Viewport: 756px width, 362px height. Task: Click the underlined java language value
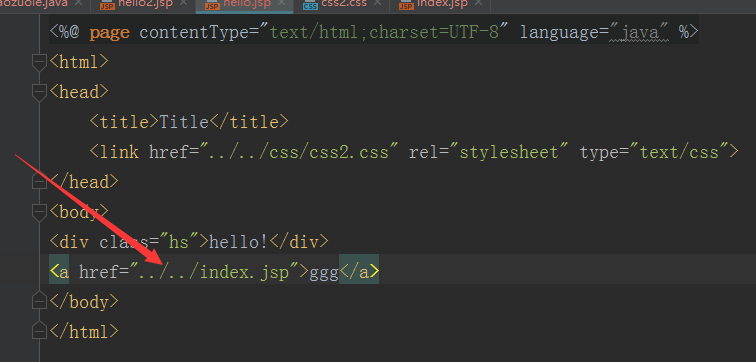639,32
